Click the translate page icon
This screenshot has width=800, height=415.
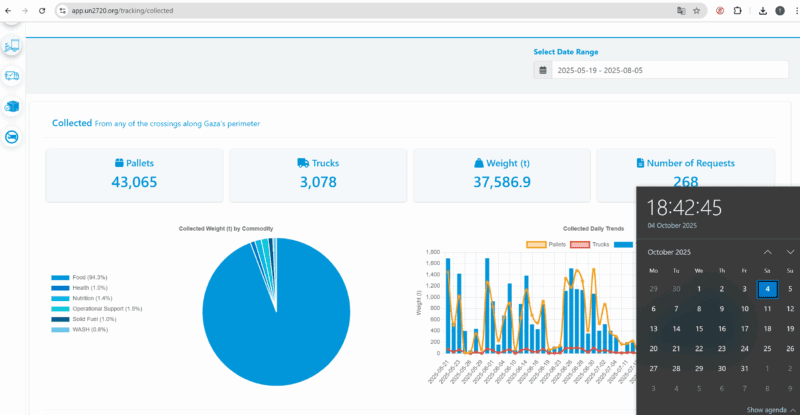681,10
